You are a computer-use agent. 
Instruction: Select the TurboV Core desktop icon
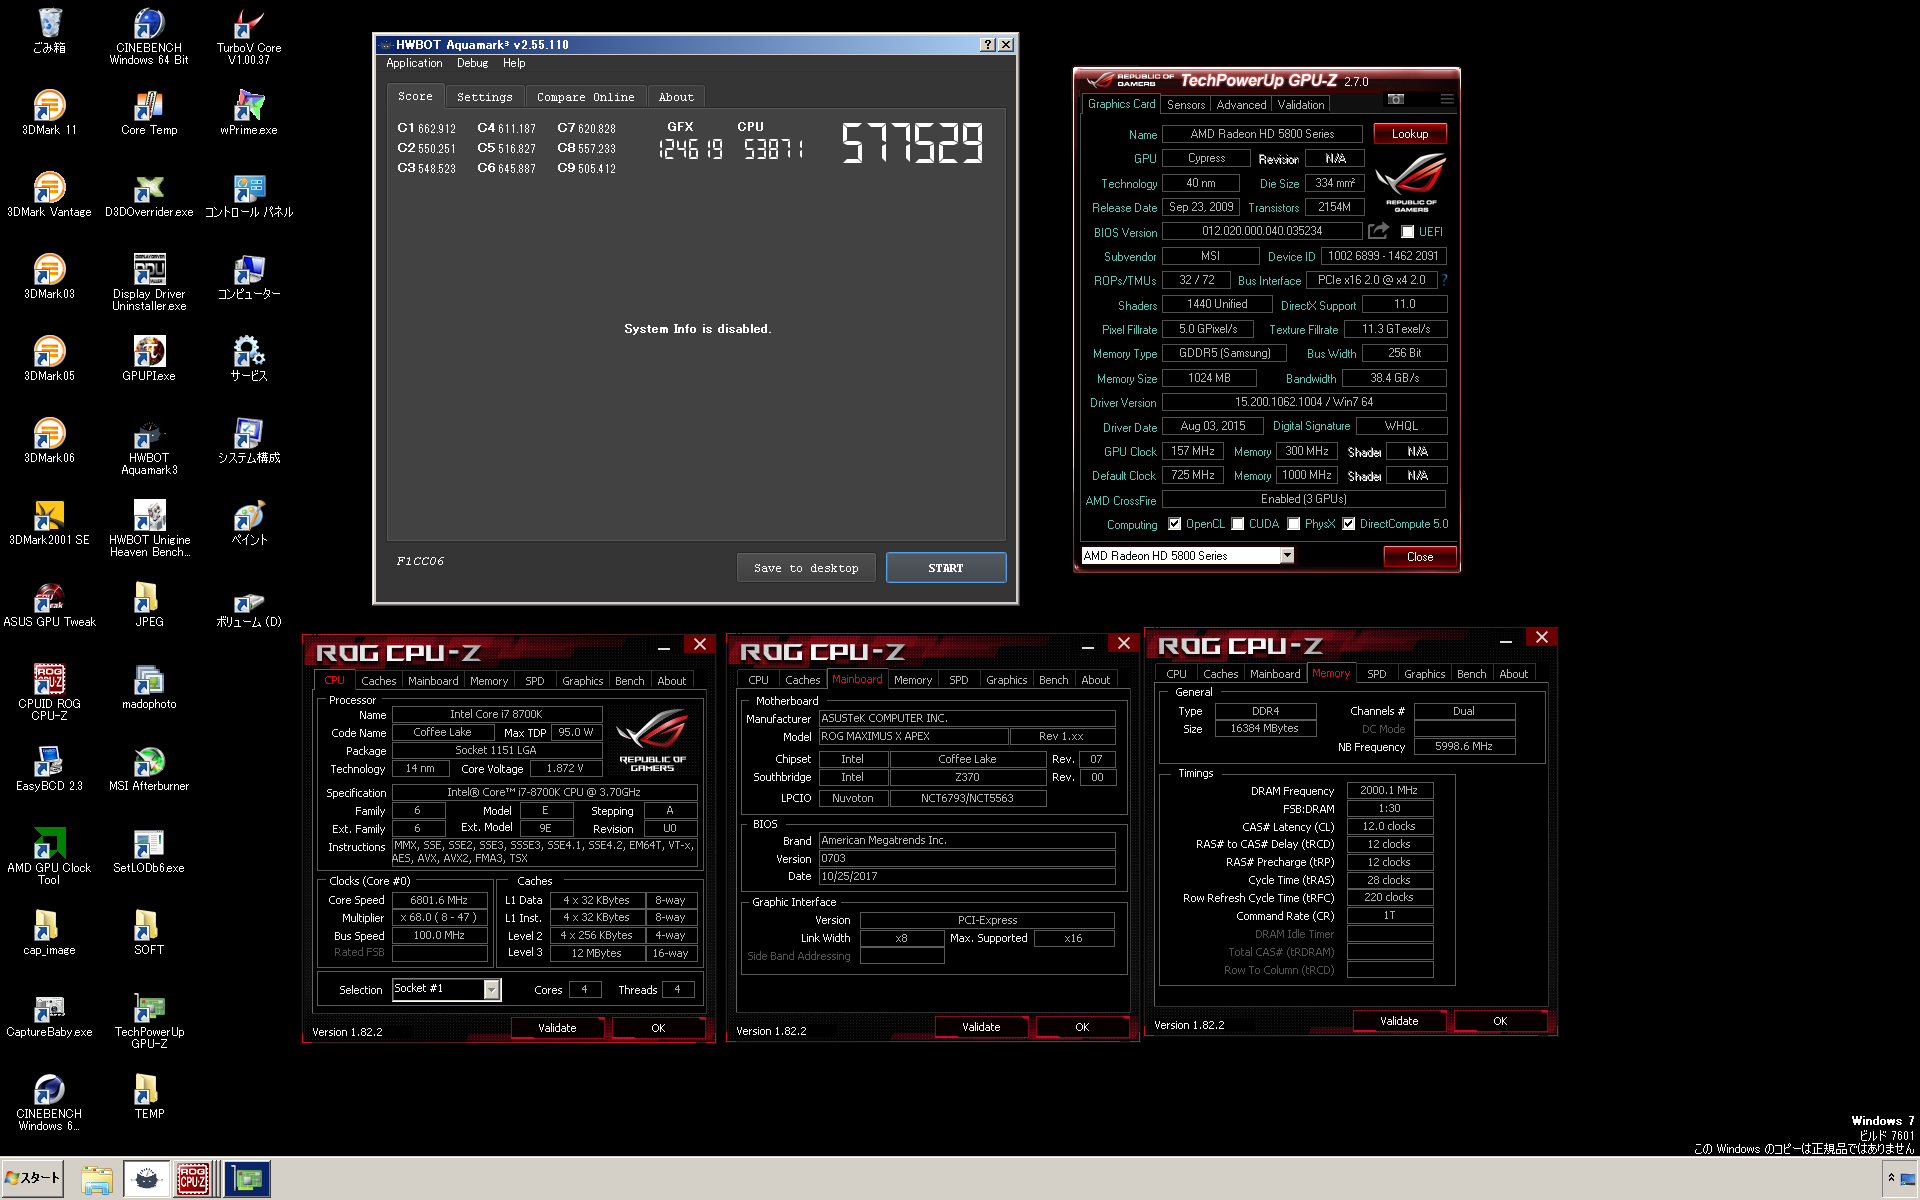click(249, 37)
